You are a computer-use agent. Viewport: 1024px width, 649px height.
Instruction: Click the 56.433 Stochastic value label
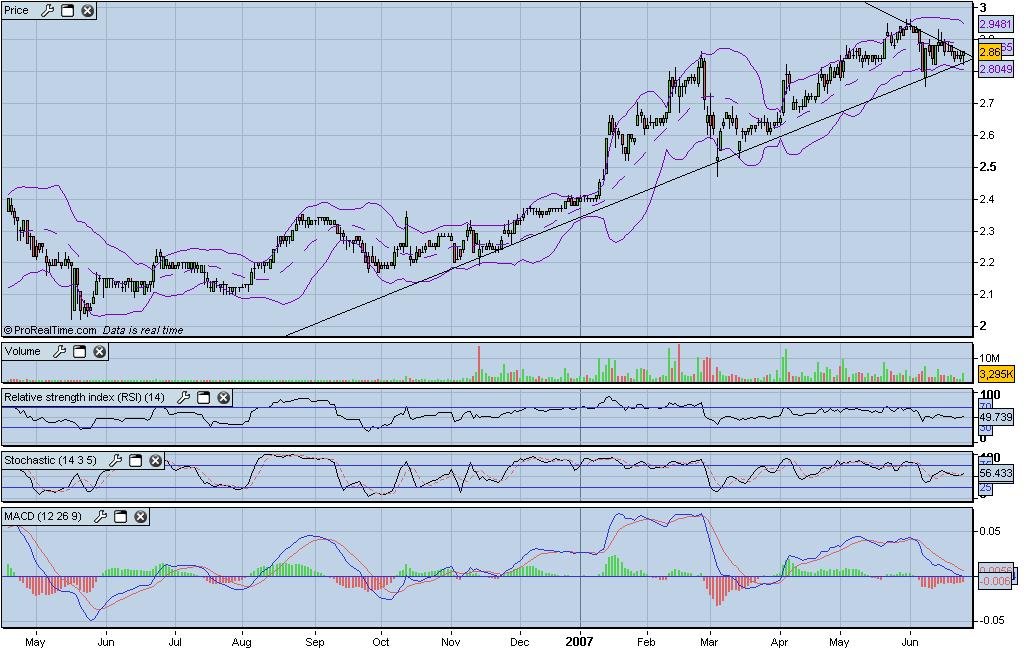(x=996, y=473)
